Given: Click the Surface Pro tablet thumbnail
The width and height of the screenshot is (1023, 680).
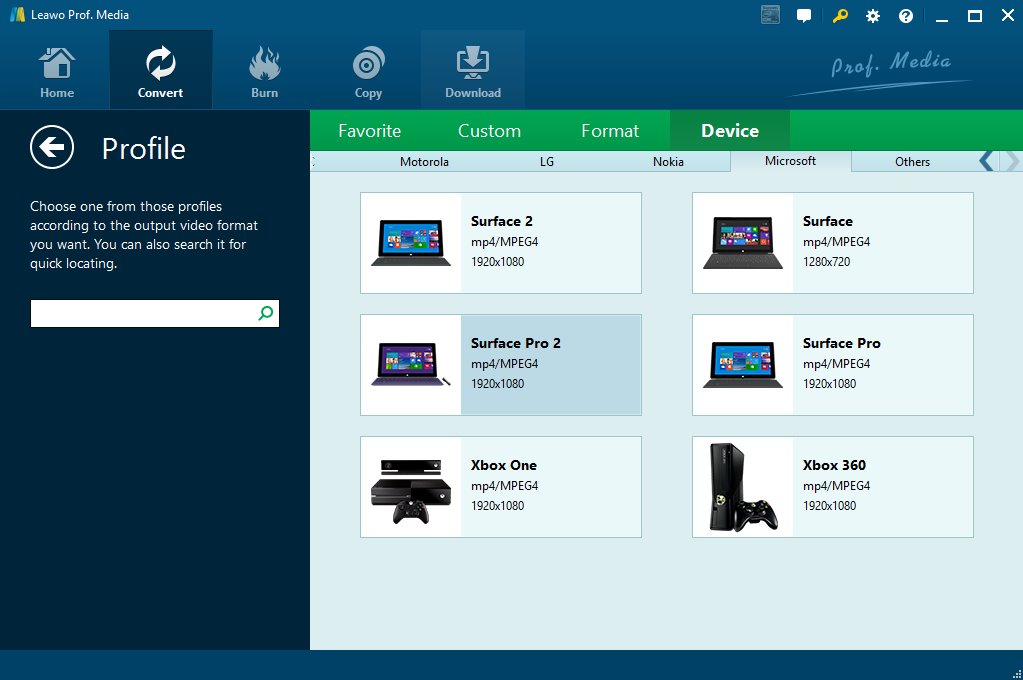Looking at the screenshot, I should [x=742, y=365].
